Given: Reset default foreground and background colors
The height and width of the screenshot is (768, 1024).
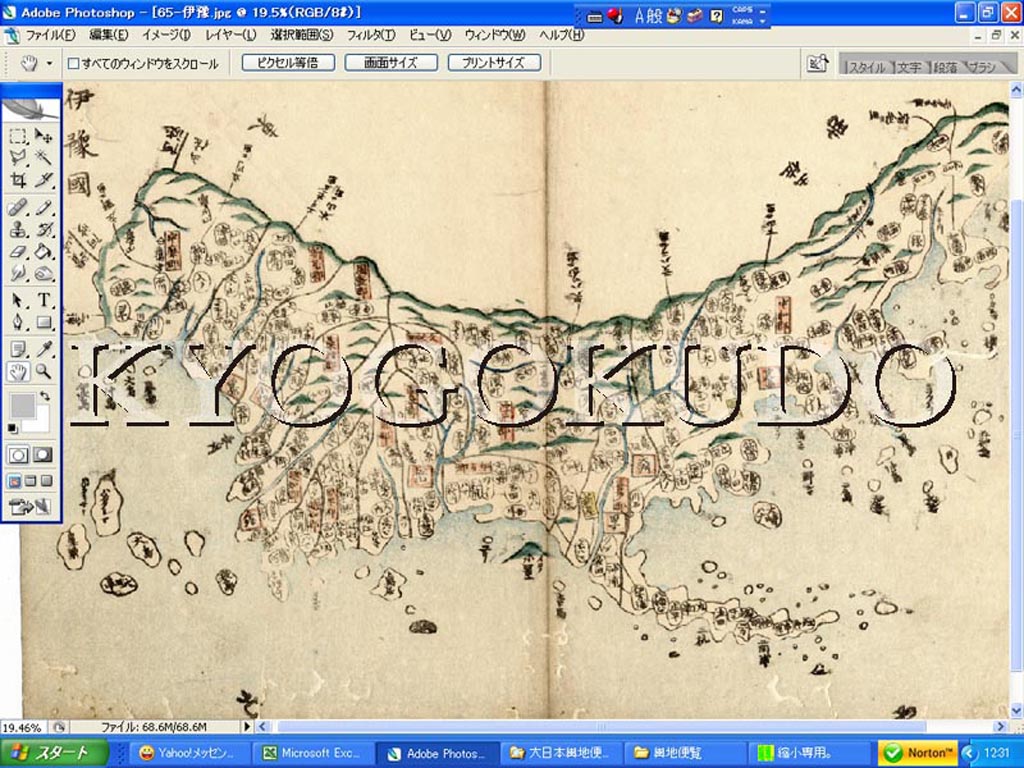Looking at the screenshot, I should [12, 428].
